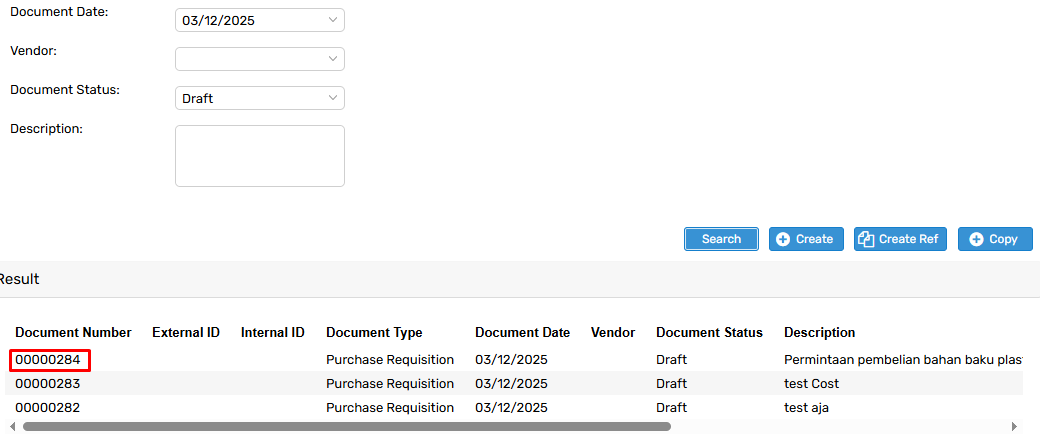
Task: Select document number 00000282
Action: [47, 407]
